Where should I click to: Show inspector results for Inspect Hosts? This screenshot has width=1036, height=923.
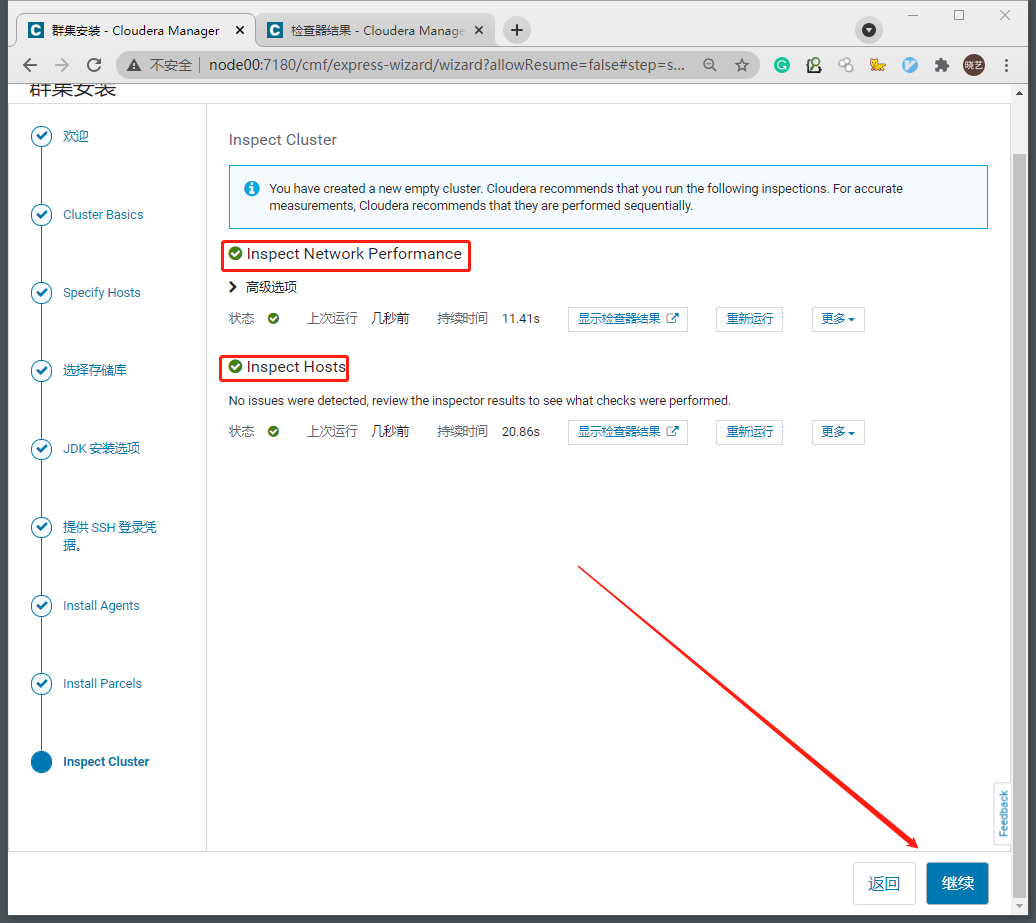(x=628, y=432)
